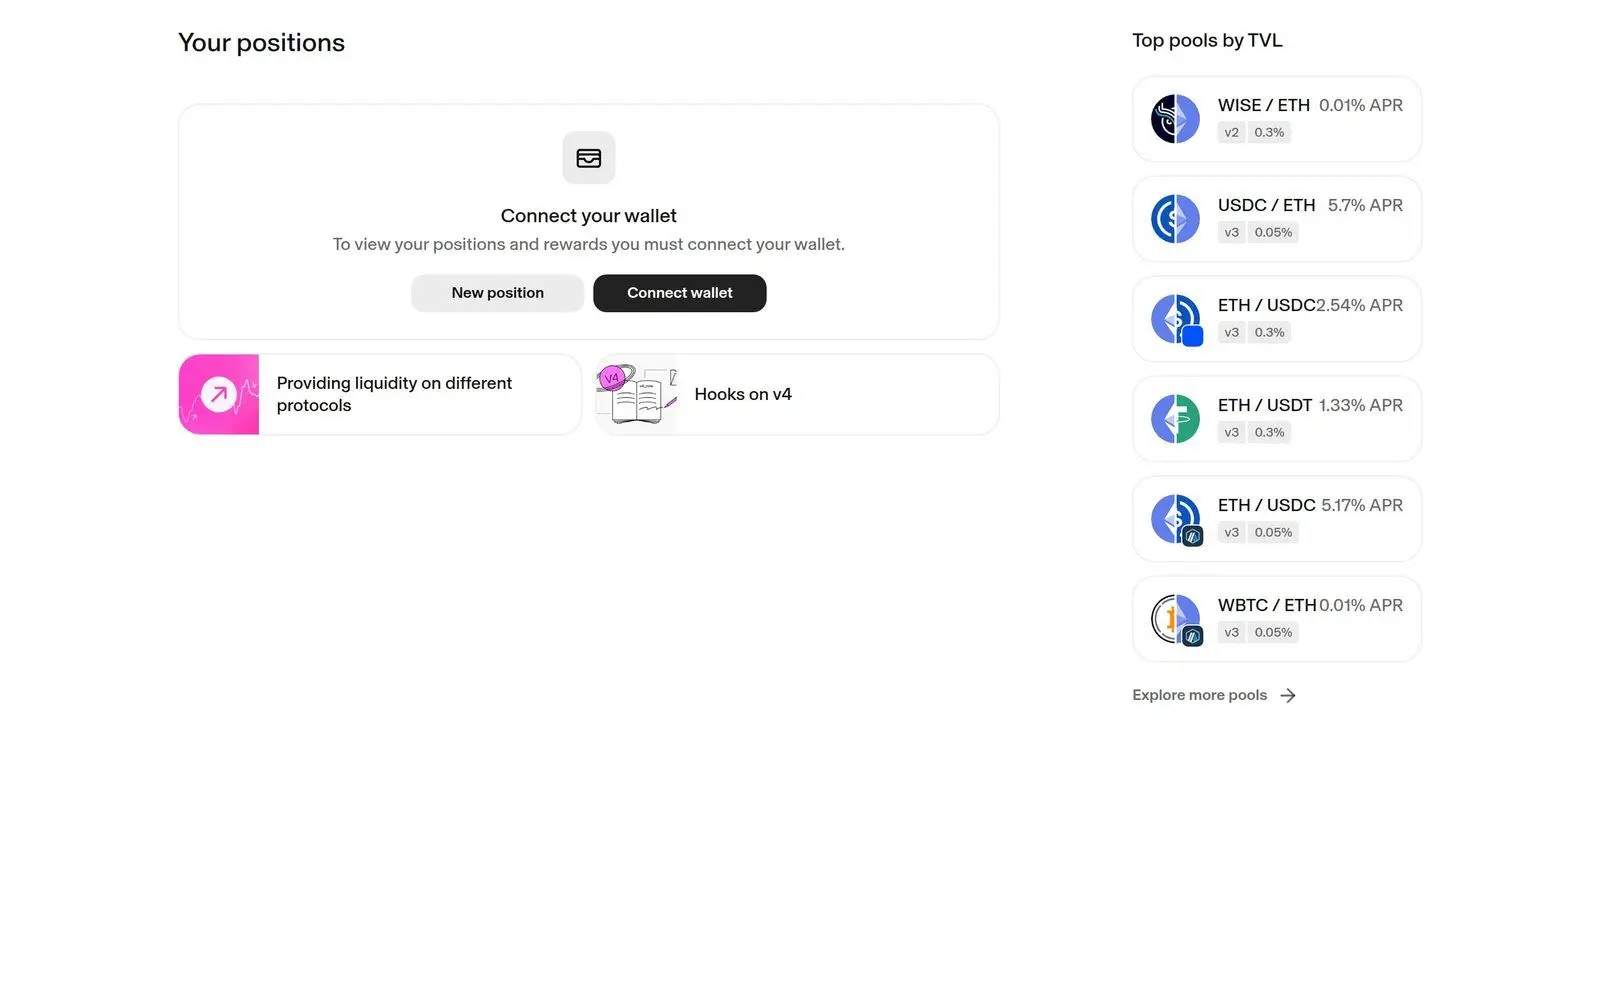The image size is (1600, 1000).
Task: Click the wallet icon above Connect your wallet
Action: (x=588, y=158)
